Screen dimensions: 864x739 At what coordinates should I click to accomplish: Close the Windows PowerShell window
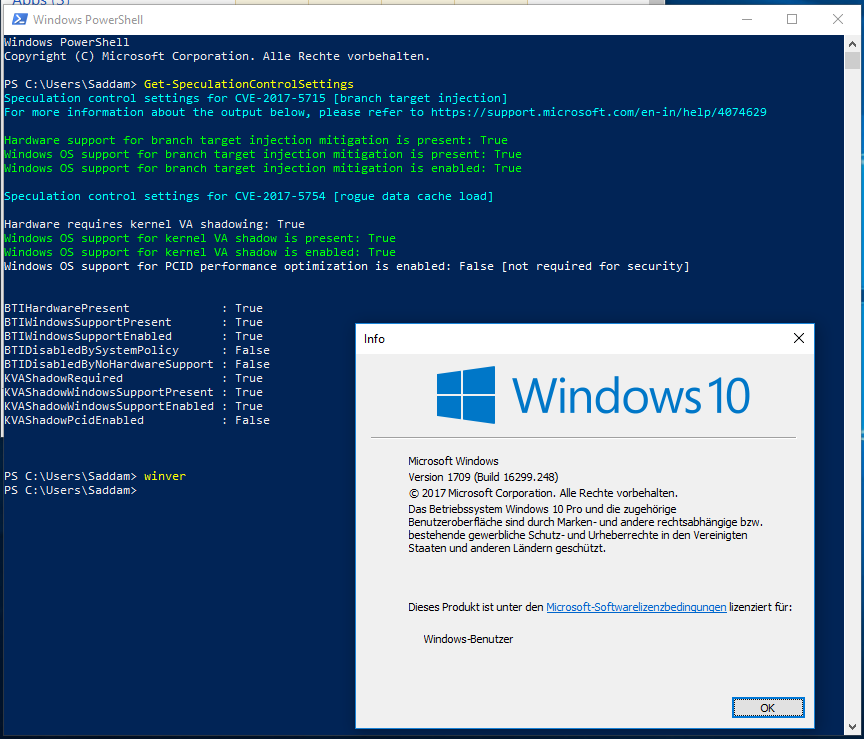pos(838,19)
